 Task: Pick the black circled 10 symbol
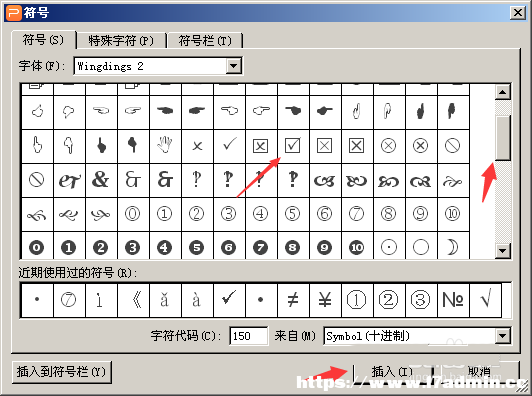[x=357, y=247]
